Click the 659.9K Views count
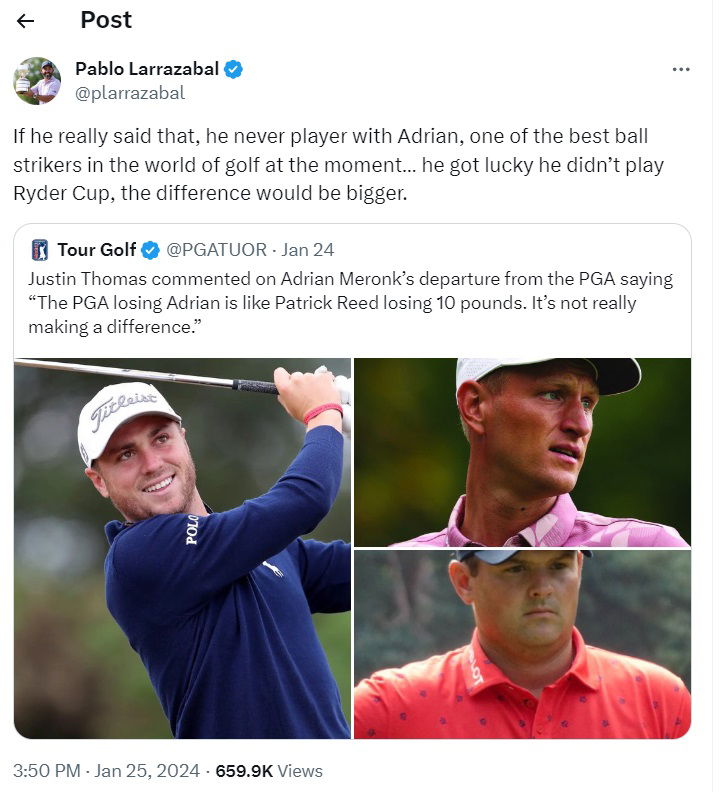This screenshot has width=726, height=792. tap(269, 771)
